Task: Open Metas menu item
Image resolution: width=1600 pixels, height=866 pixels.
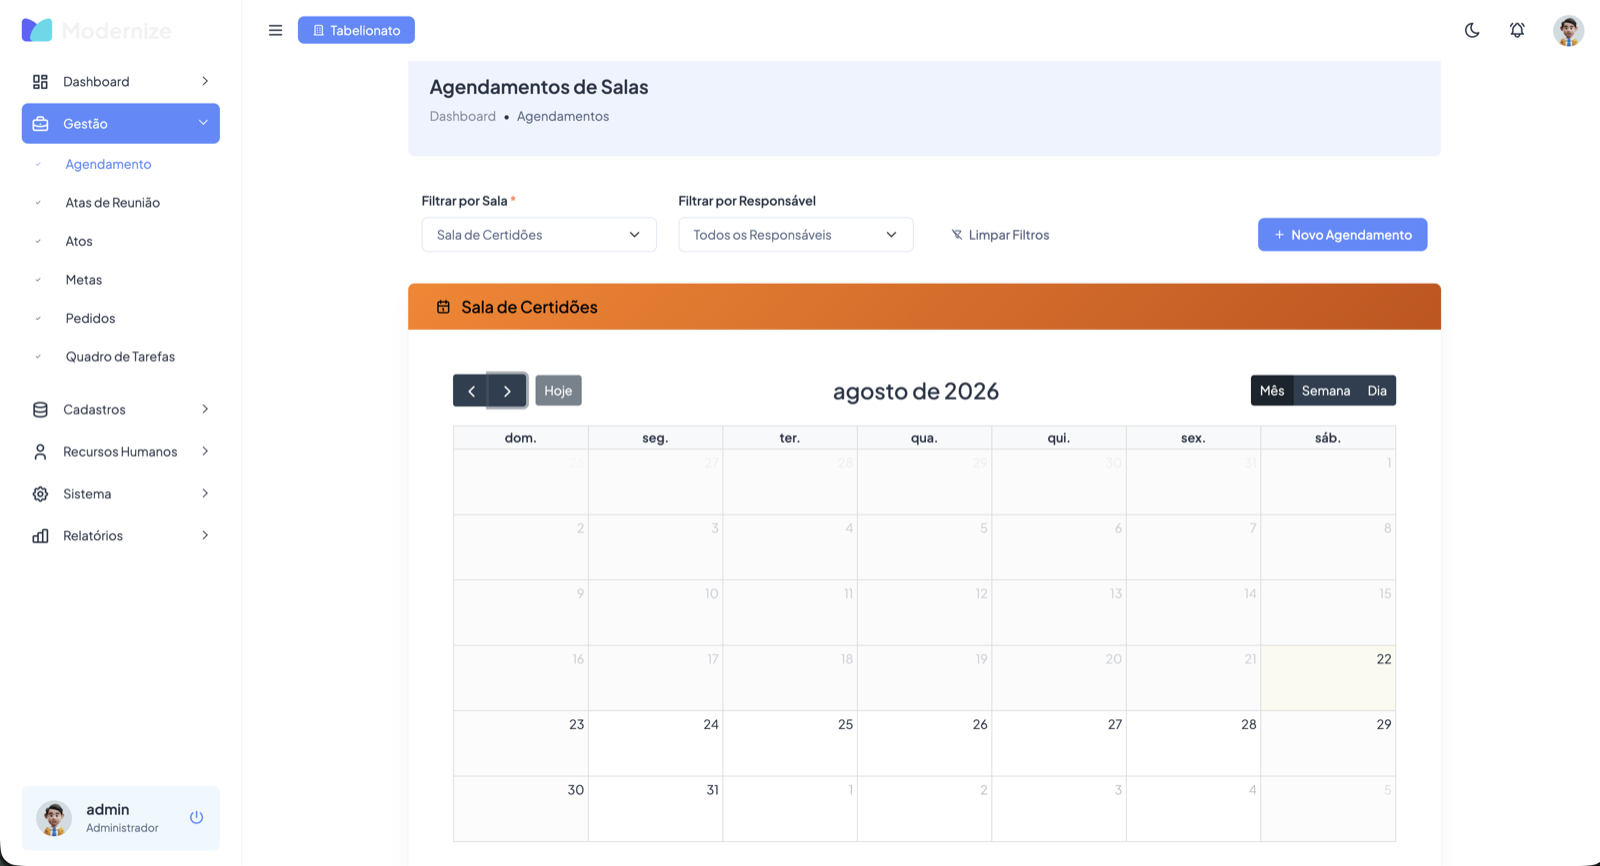Action: (x=84, y=280)
